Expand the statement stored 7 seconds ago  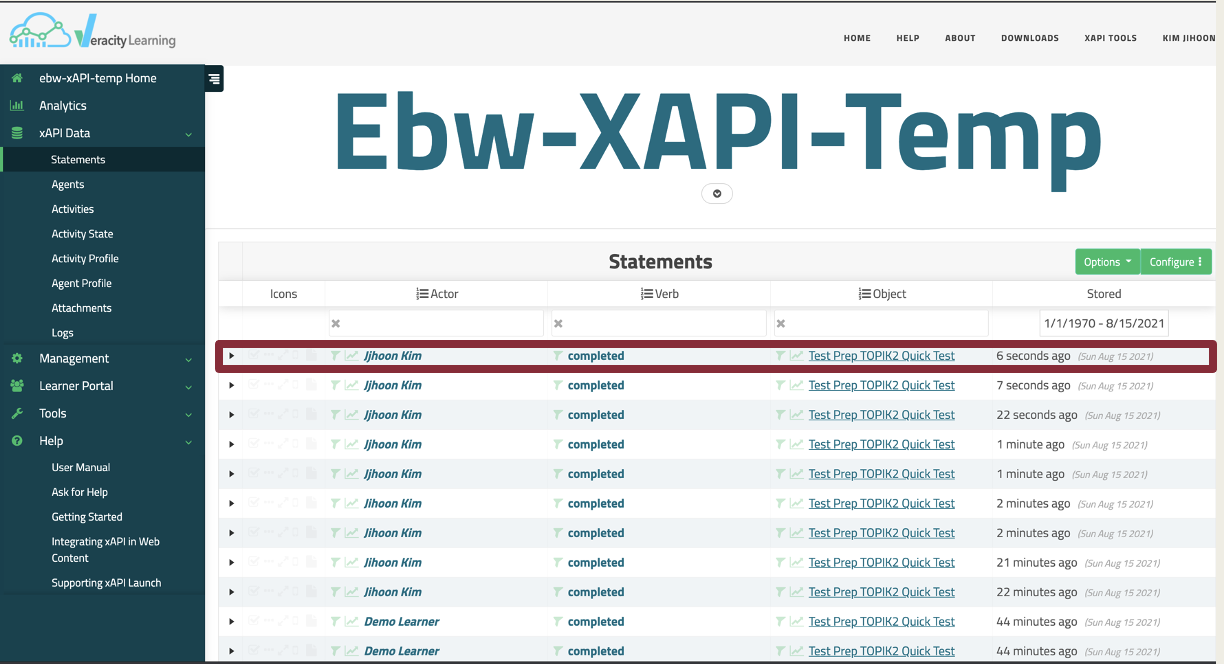(x=232, y=385)
